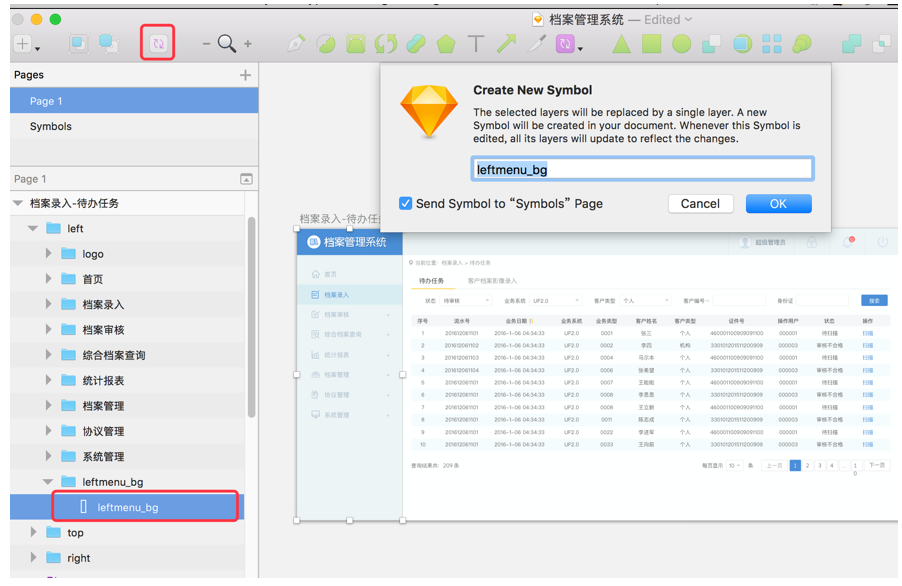Click the Cancel button in dialog

click(700, 204)
